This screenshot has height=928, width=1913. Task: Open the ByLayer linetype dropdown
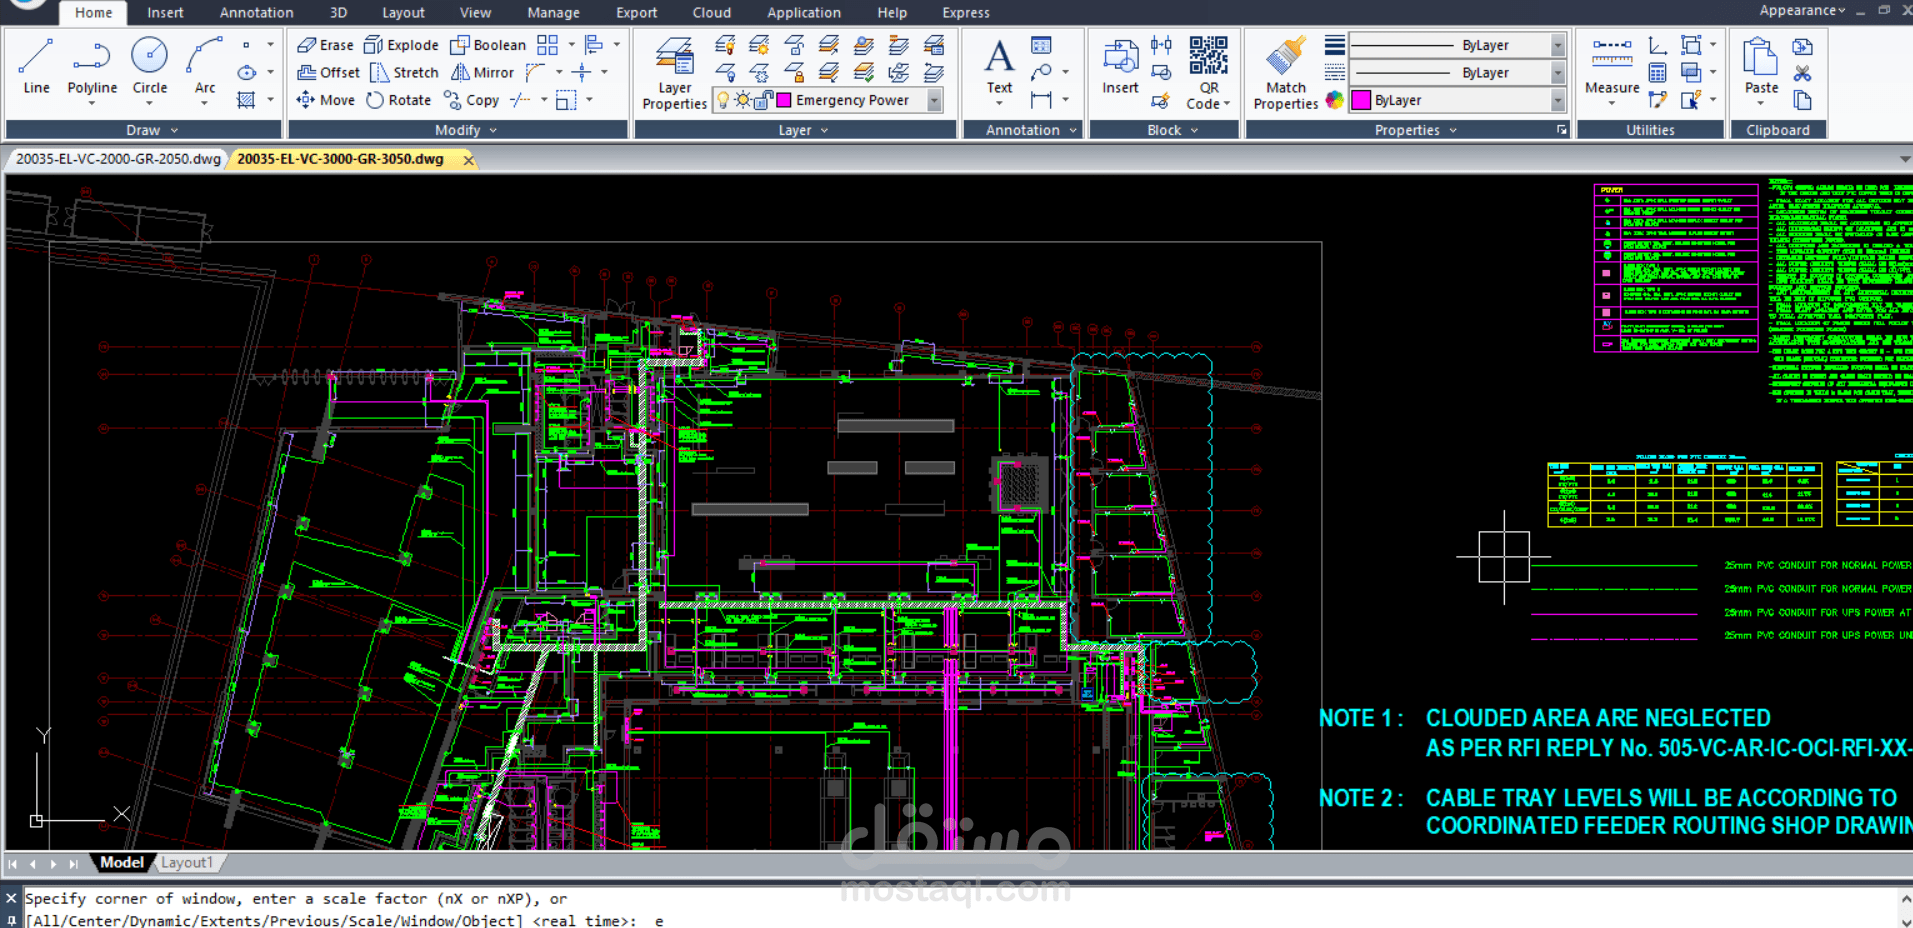point(1557,72)
